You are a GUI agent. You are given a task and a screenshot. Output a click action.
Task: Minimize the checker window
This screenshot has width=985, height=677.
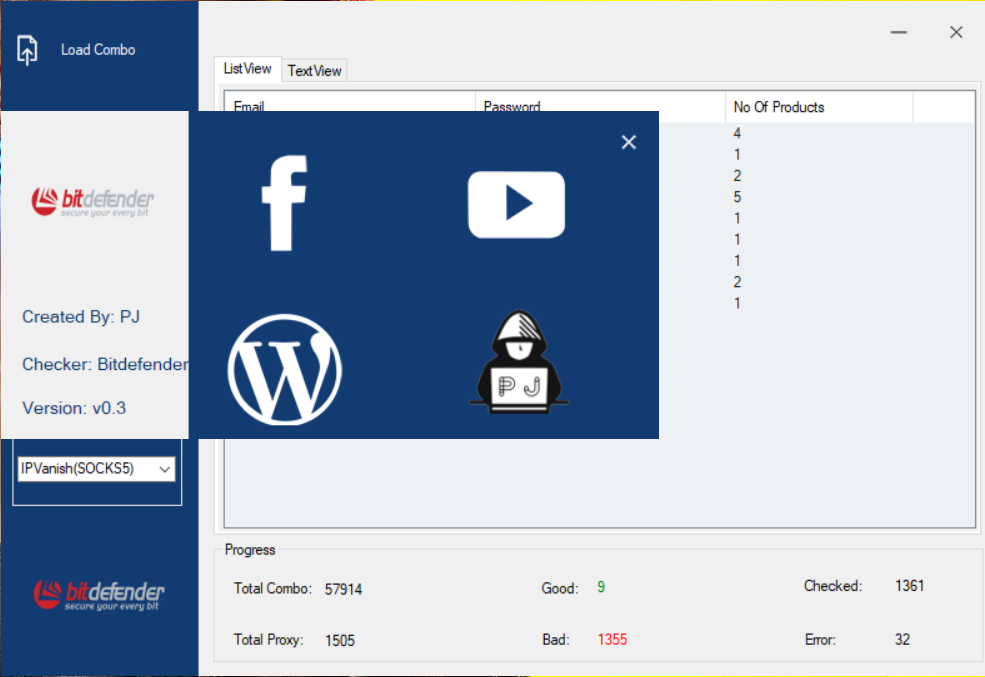[x=899, y=32]
